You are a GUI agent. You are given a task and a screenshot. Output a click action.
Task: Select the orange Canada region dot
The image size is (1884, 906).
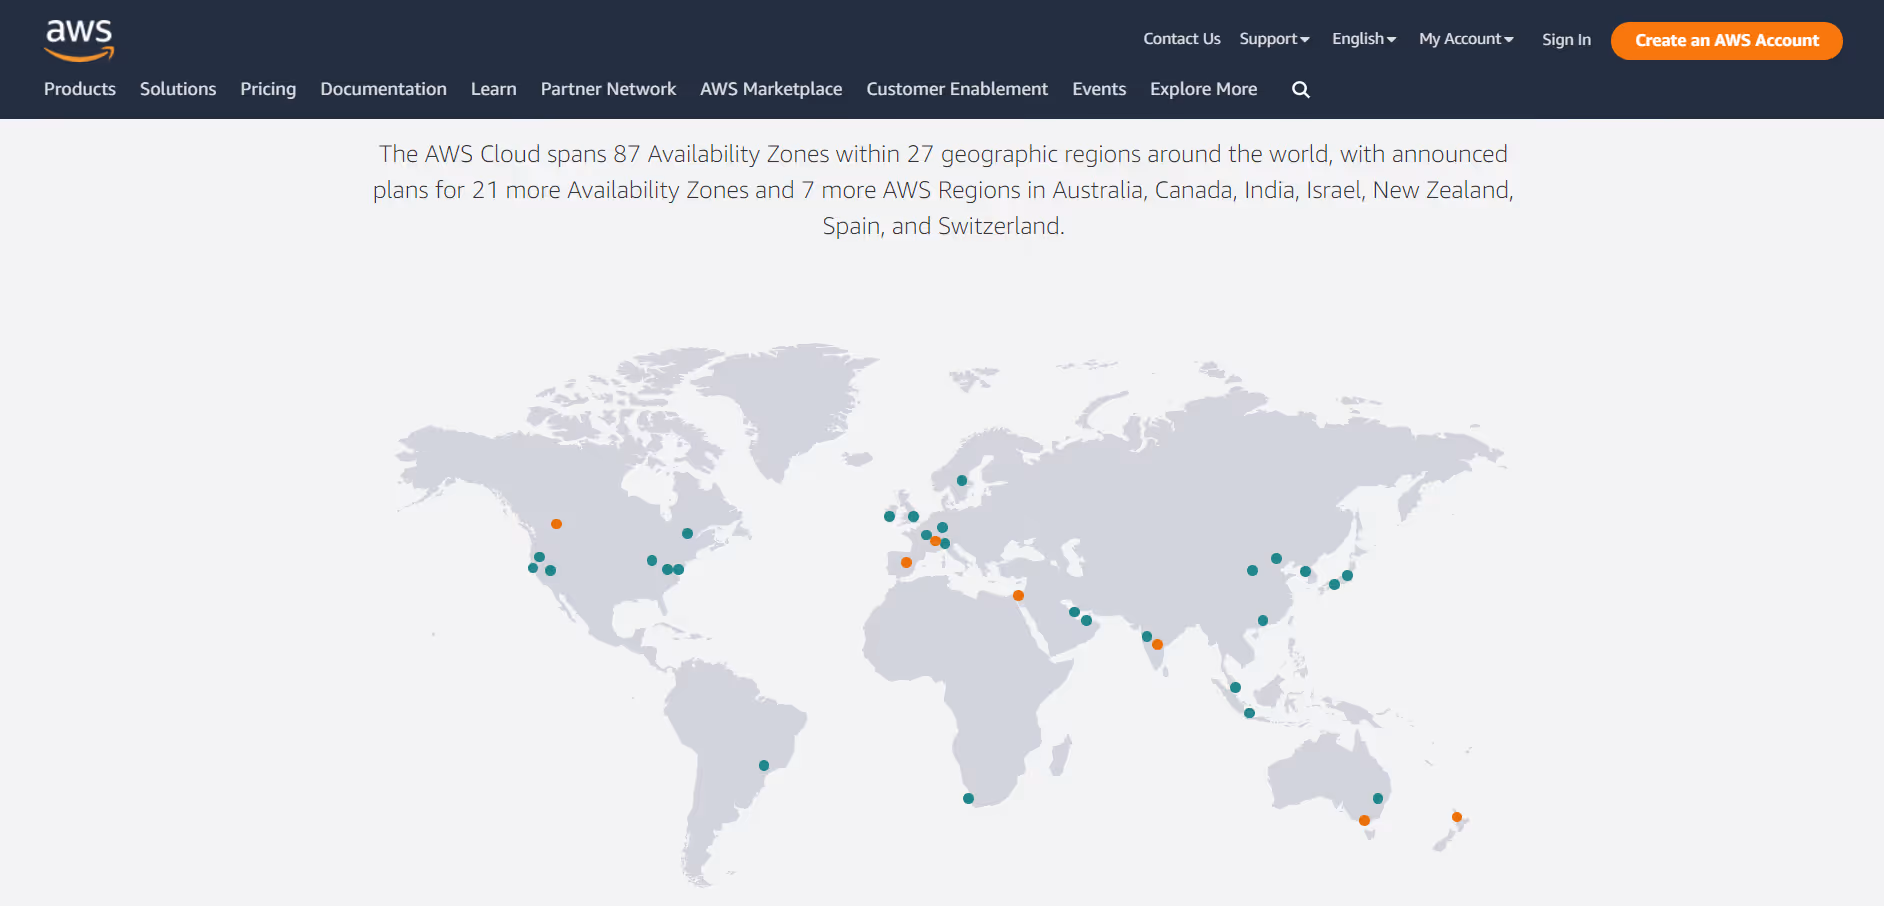(556, 524)
